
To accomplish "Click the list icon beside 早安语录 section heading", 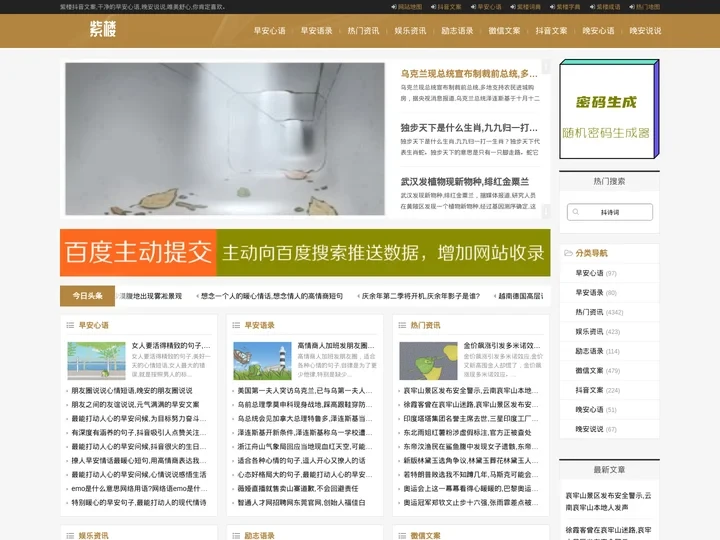I will [236, 325].
